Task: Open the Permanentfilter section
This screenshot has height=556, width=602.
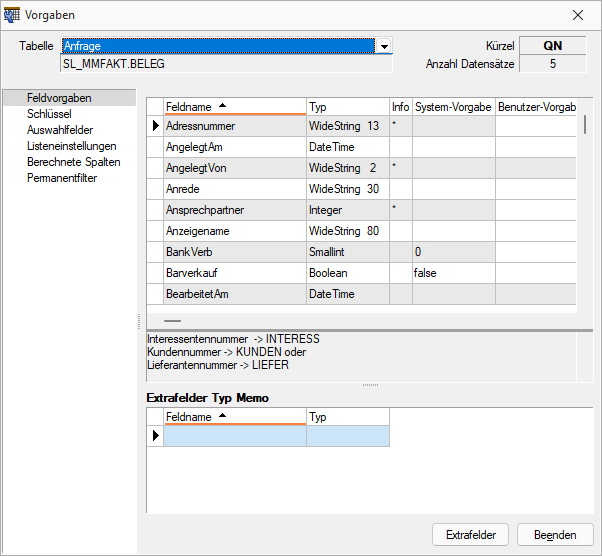Action: click(62, 178)
